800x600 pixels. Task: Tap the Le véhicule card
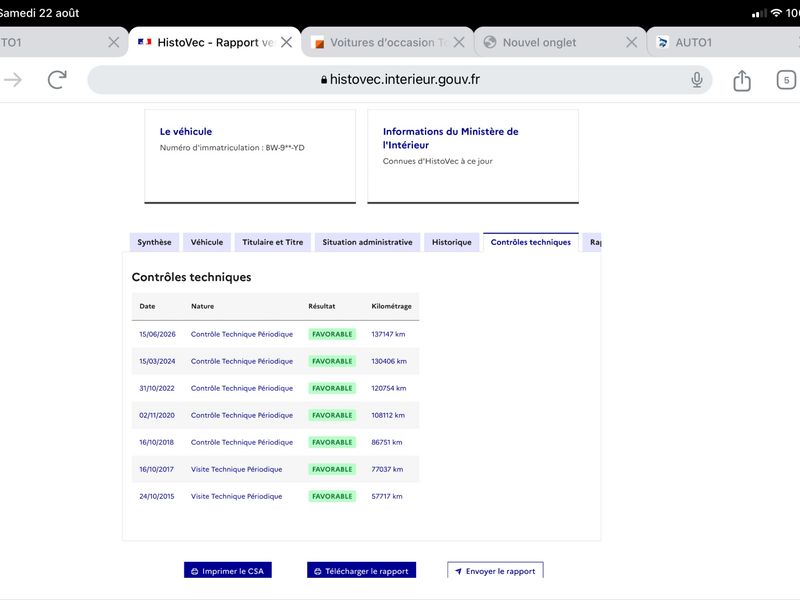pos(250,156)
